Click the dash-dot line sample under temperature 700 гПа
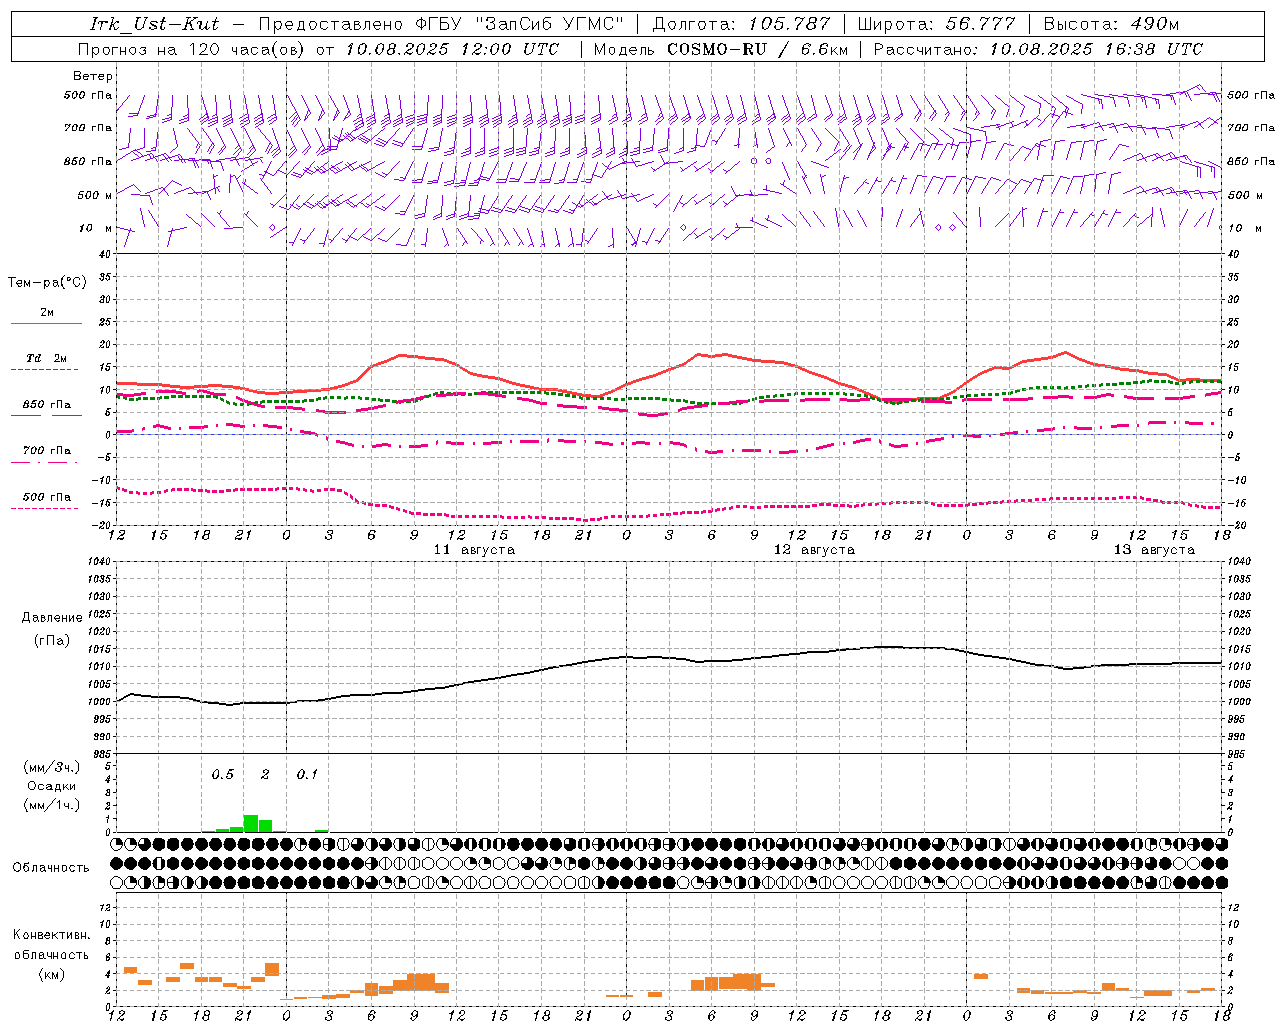Screen dimensions: 1280x1024 pos(45,463)
